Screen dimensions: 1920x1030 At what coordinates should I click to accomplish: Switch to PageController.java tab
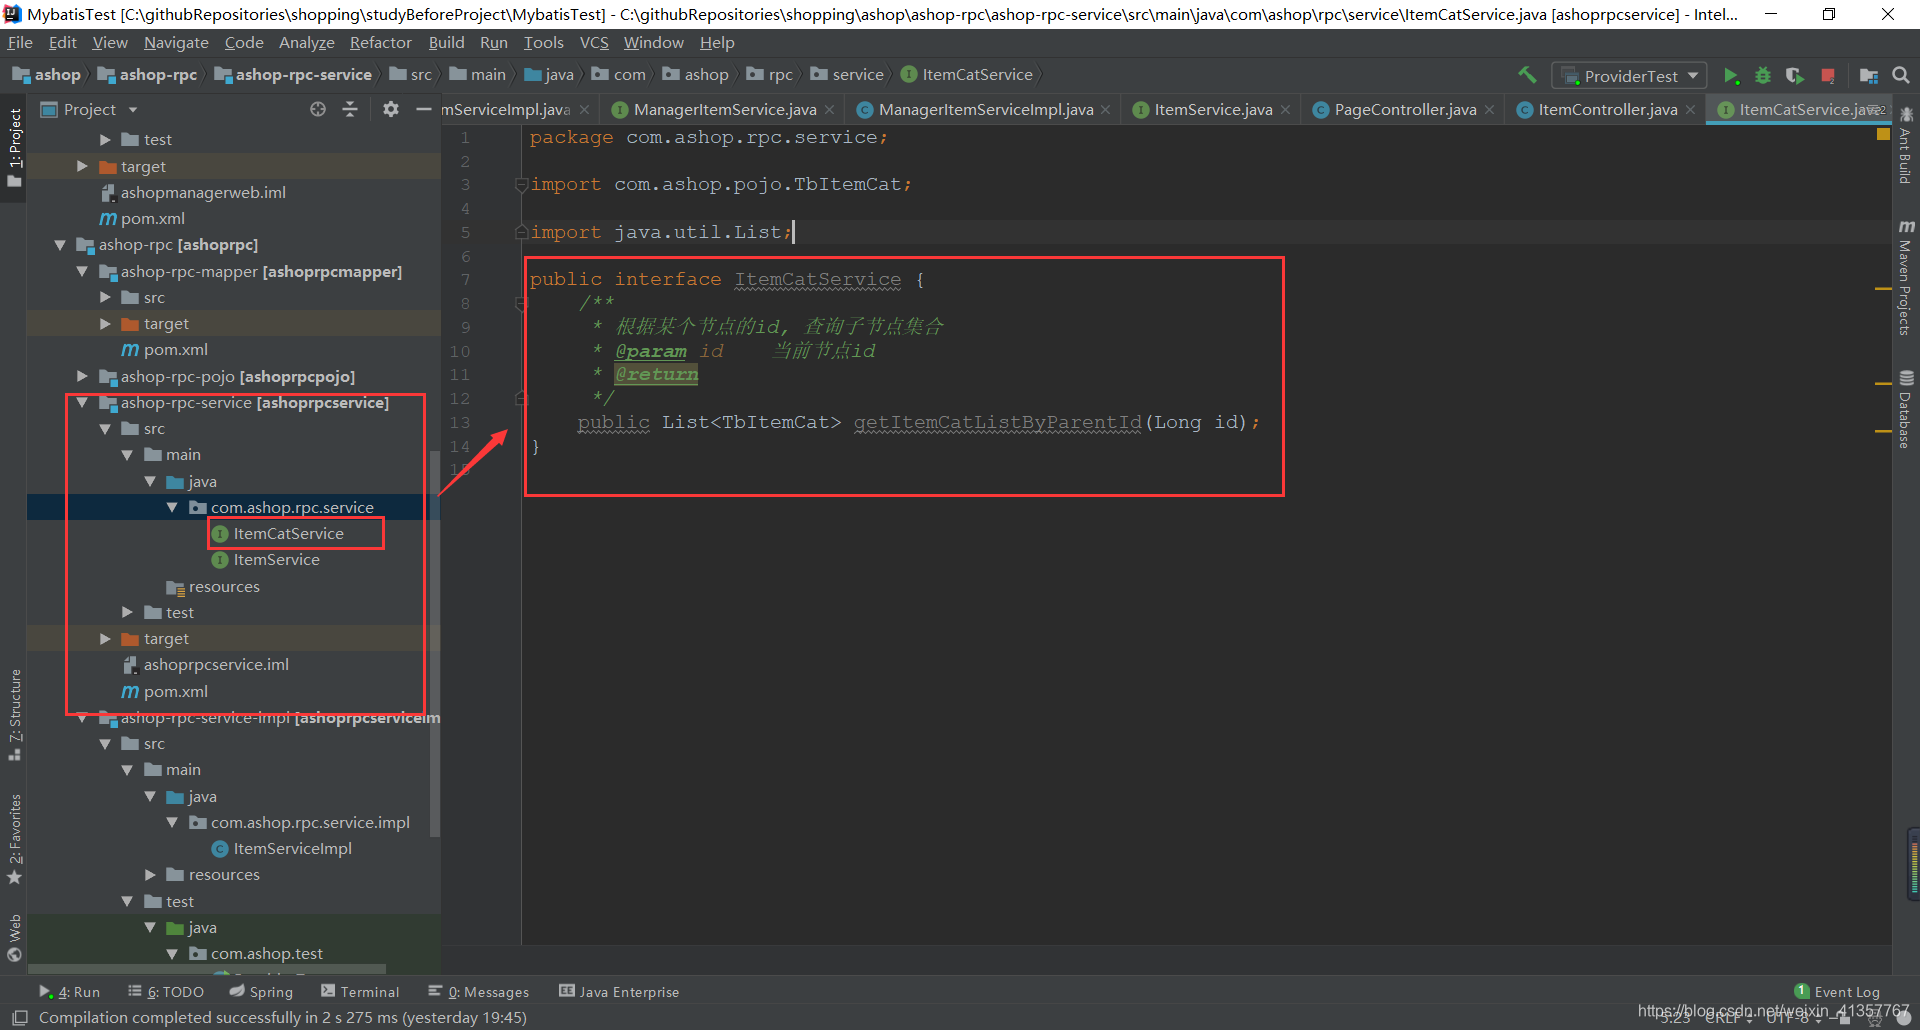tap(1404, 110)
